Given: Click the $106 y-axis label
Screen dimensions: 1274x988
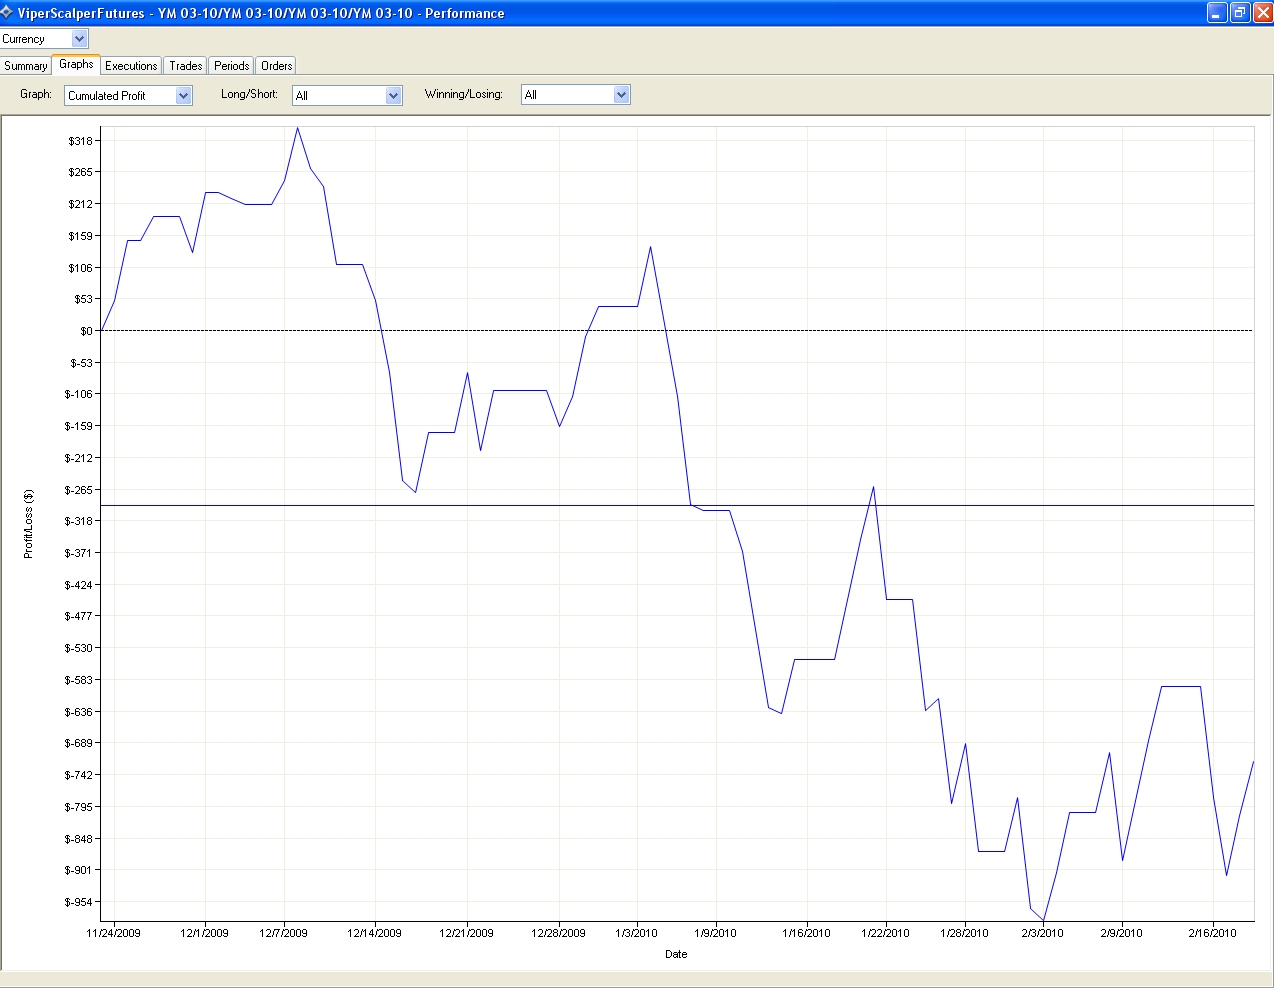Looking at the screenshot, I should click(x=80, y=268).
